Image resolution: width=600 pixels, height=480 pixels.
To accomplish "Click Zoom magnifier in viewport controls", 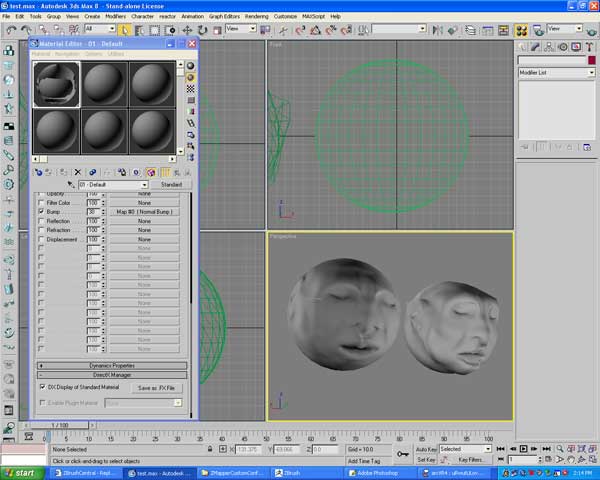I will 560,449.
